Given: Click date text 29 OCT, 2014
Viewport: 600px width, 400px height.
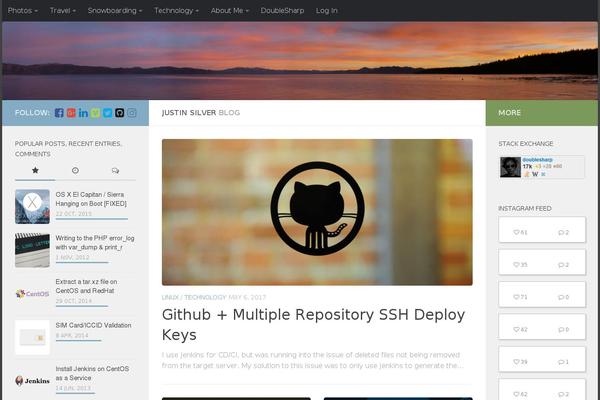Looking at the screenshot, I should click(74, 301).
